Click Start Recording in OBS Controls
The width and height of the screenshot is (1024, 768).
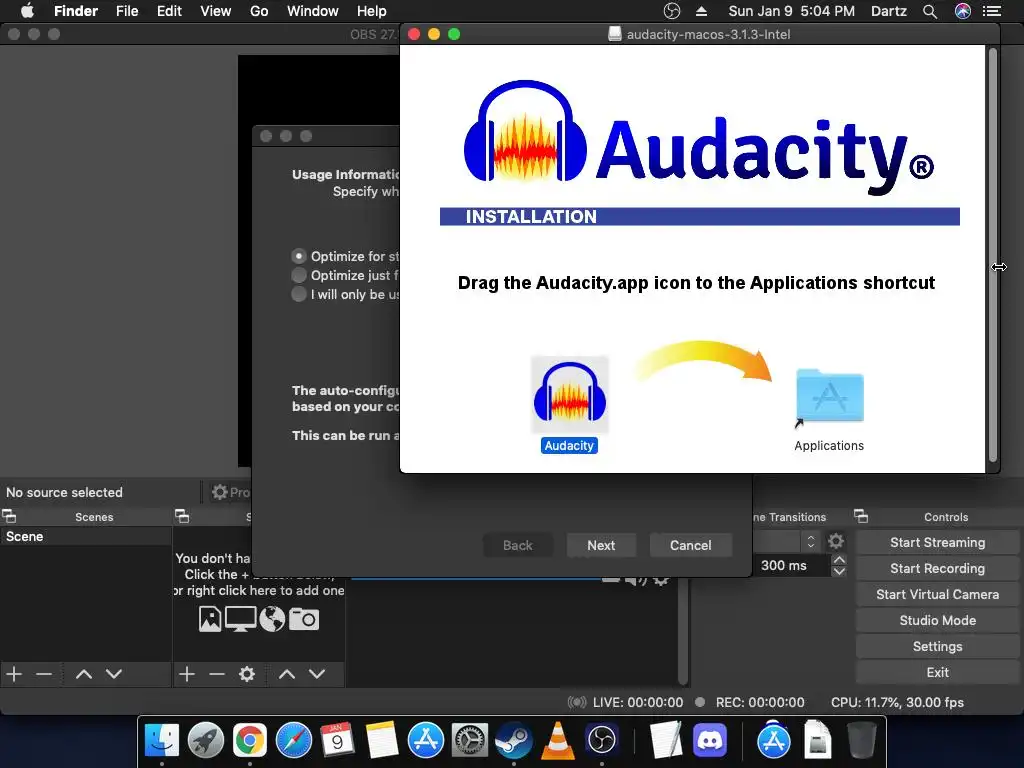tap(937, 568)
